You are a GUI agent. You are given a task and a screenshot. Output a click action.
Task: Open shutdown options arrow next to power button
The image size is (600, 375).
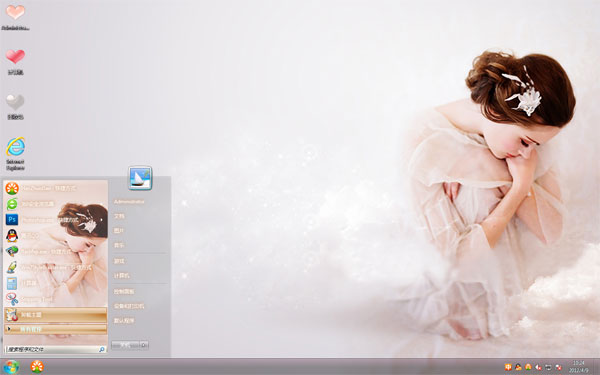[144, 345]
